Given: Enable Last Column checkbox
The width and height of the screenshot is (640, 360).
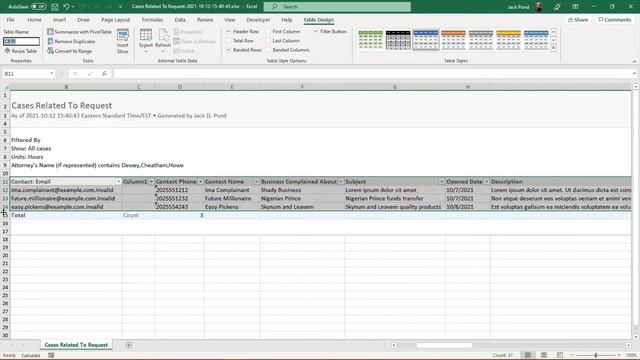Looking at the screenshot, I should click(268, 41).
